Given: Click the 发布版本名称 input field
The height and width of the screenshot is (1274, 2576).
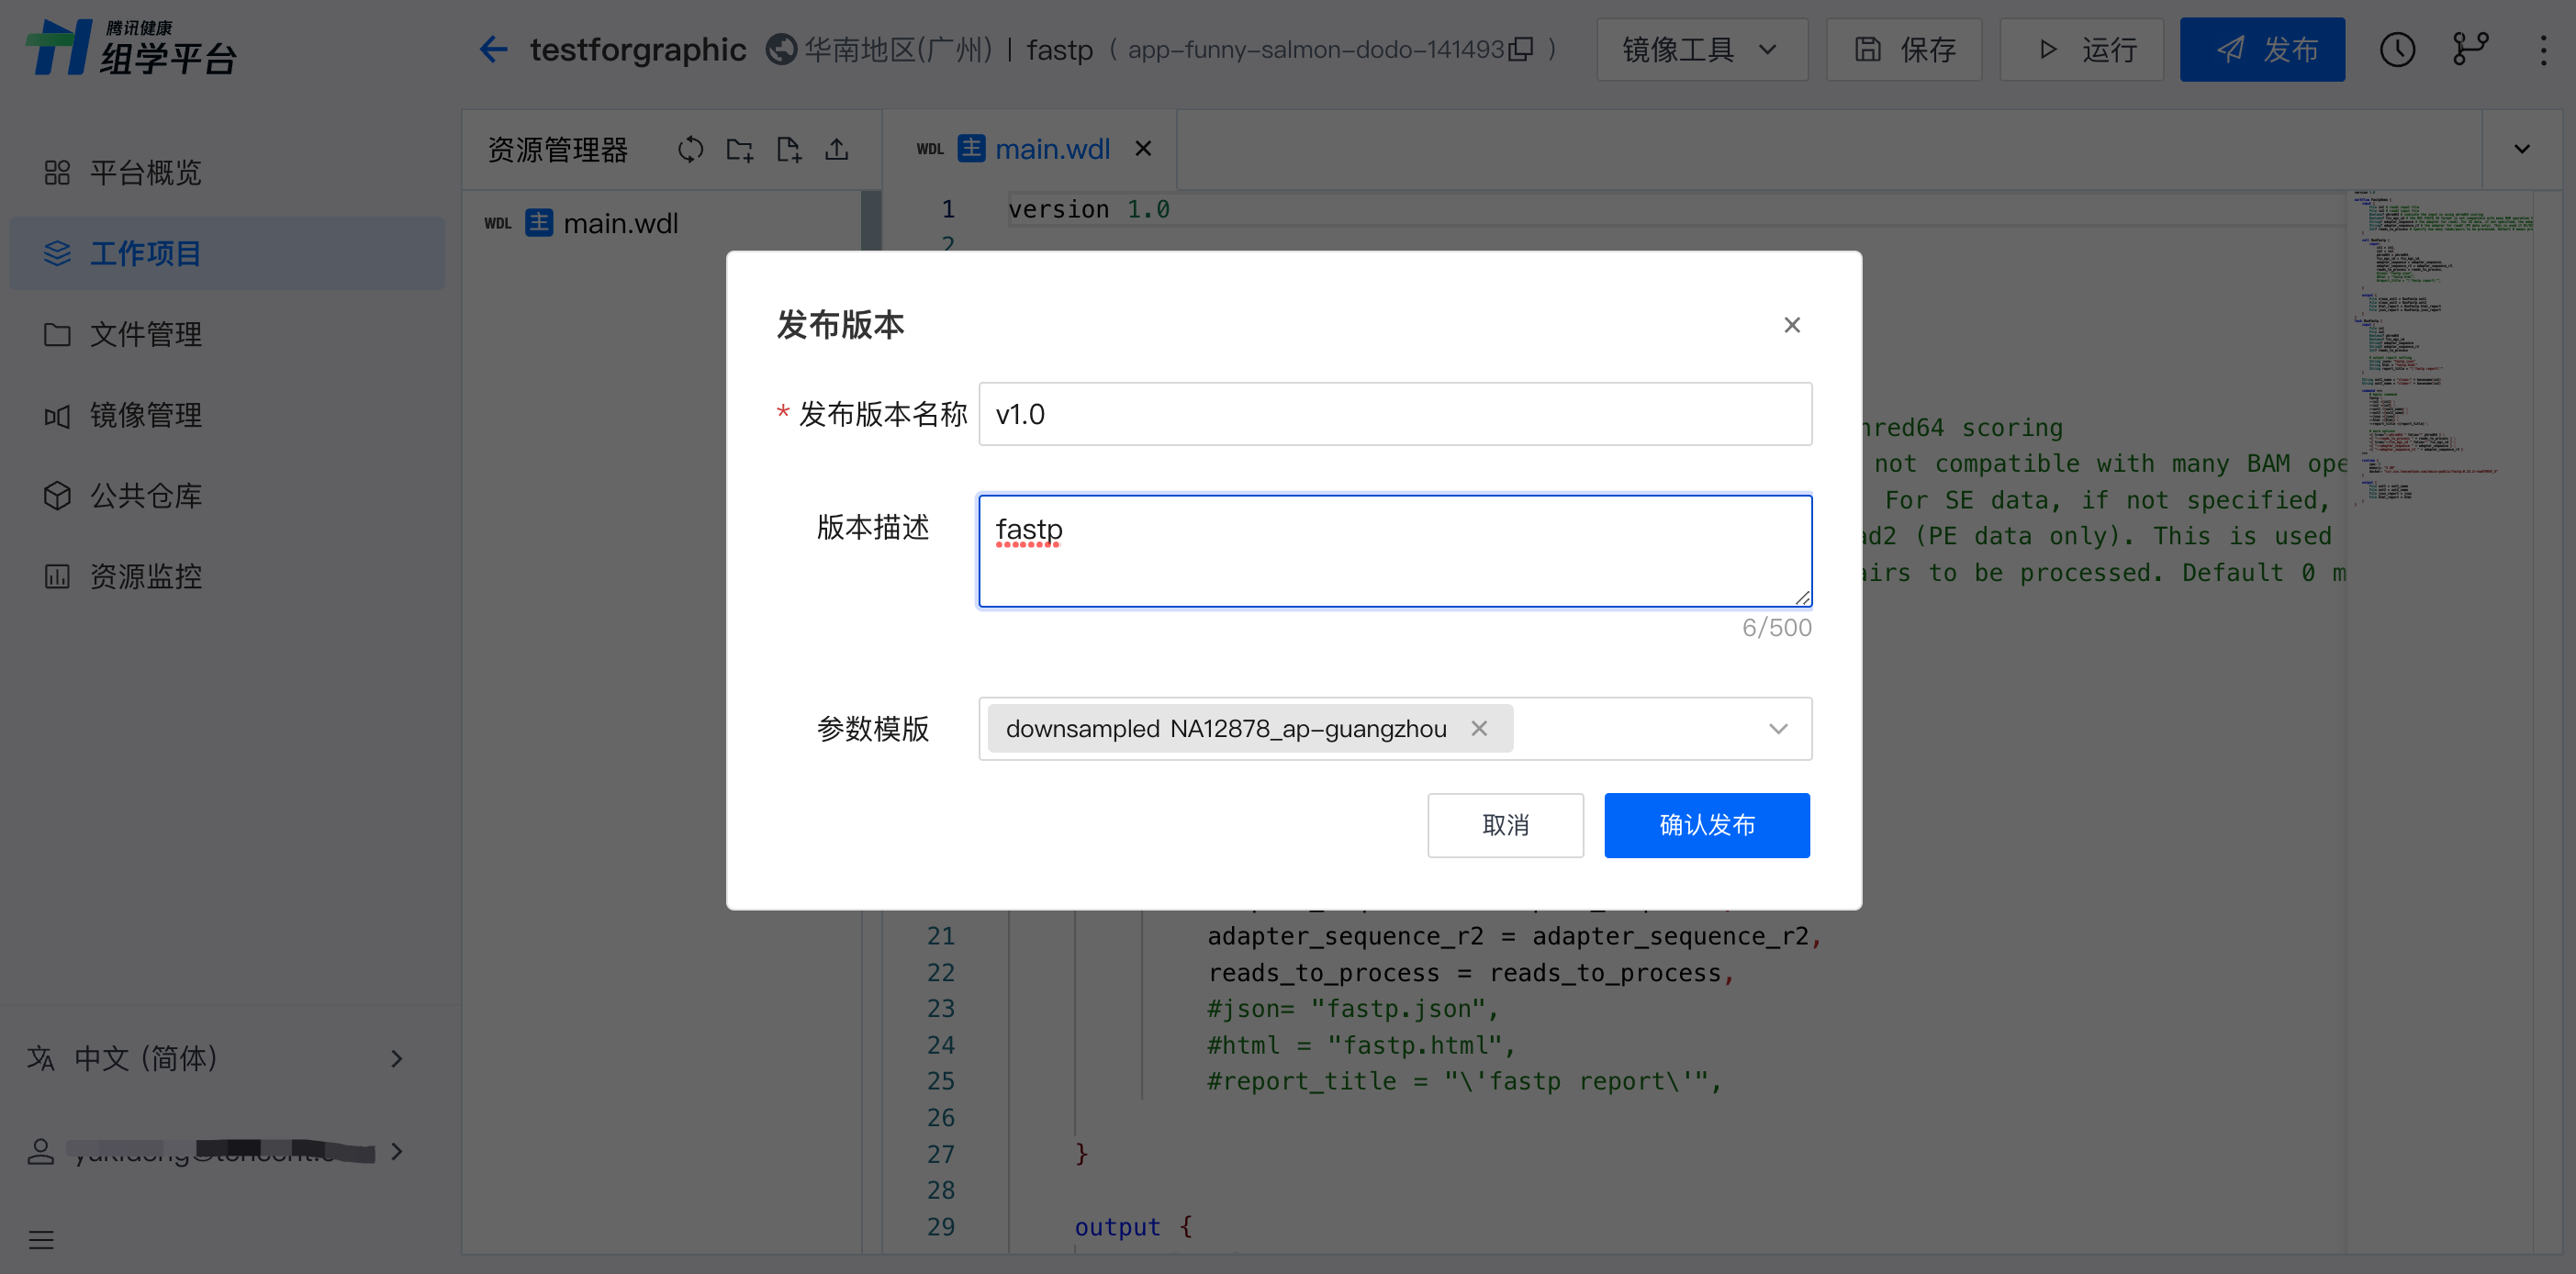Looking at the screenshot, I should [x=1394, y=414].
